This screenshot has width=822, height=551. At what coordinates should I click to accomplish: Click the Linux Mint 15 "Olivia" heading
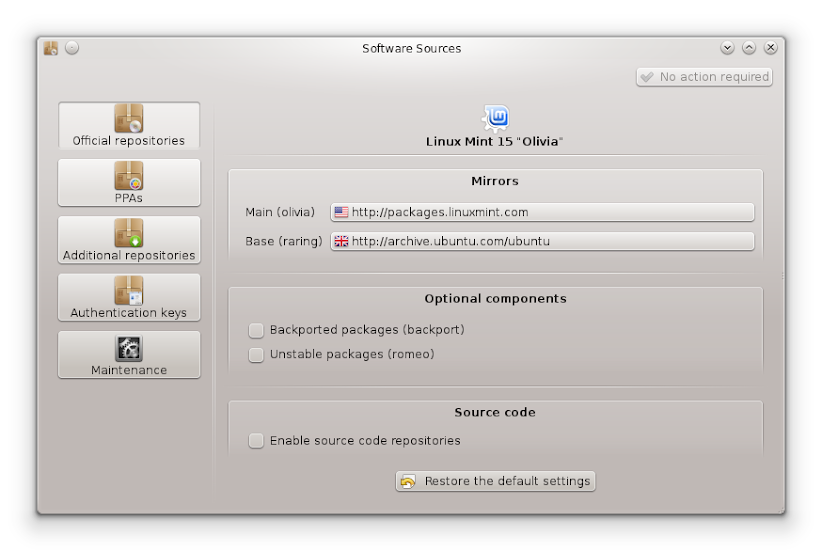click(494, 142)
